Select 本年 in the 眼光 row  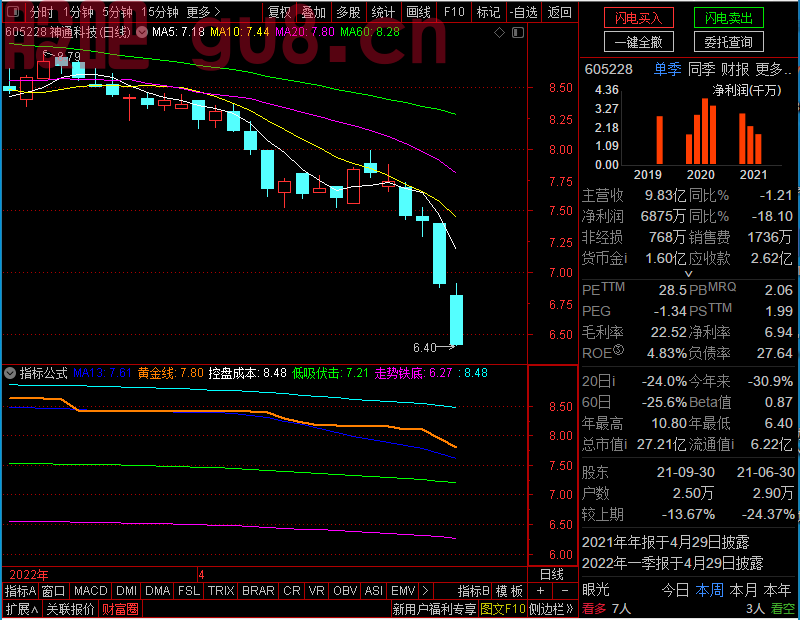pos(778,590)
